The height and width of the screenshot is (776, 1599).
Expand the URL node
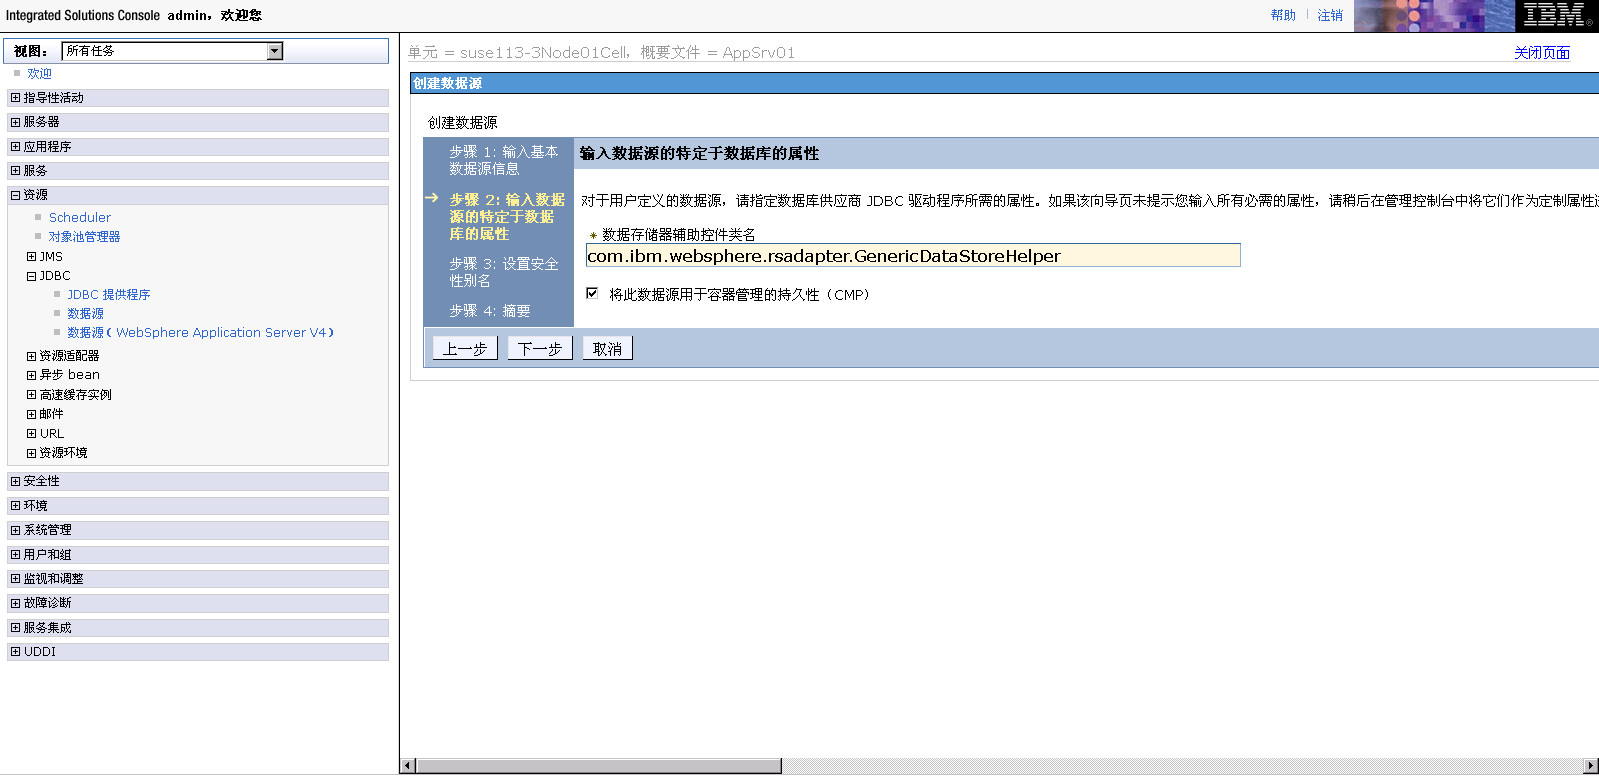31,434
